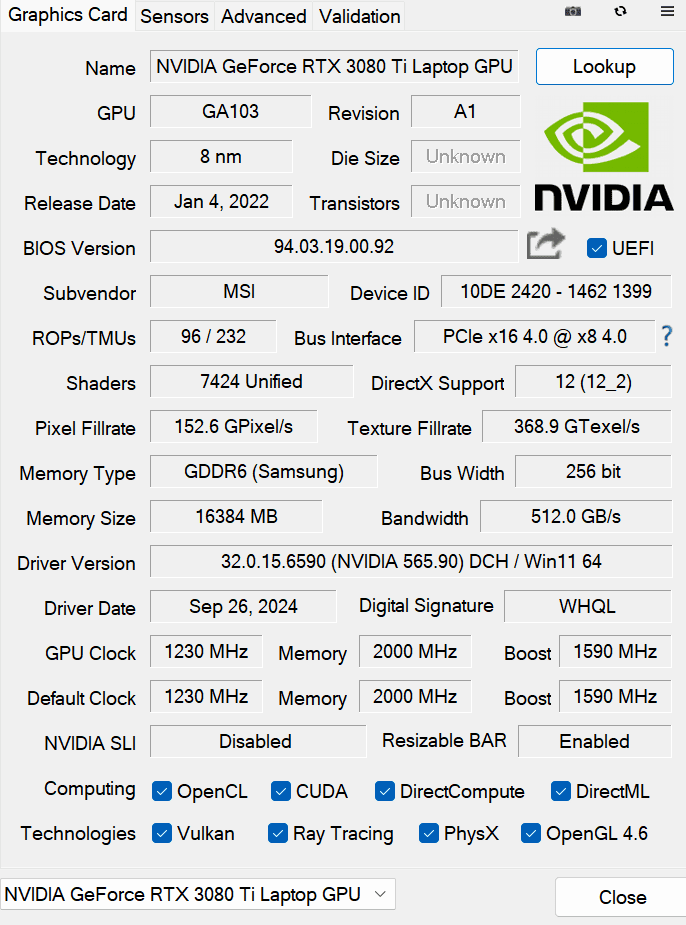
Task: Click the BIOS Version field
Action: pyautogui.click(x=334, y=246)
